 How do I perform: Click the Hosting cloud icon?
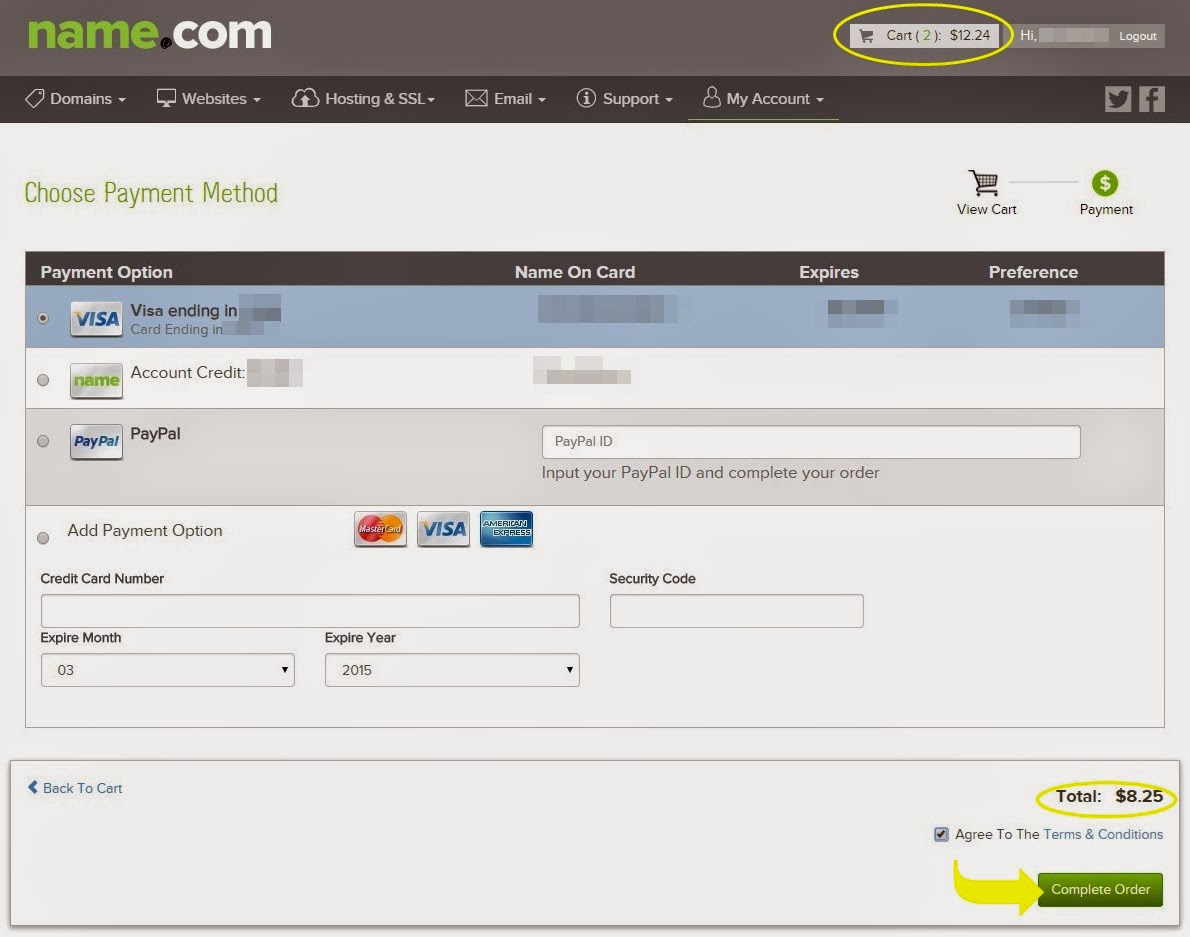pos(305,98)
